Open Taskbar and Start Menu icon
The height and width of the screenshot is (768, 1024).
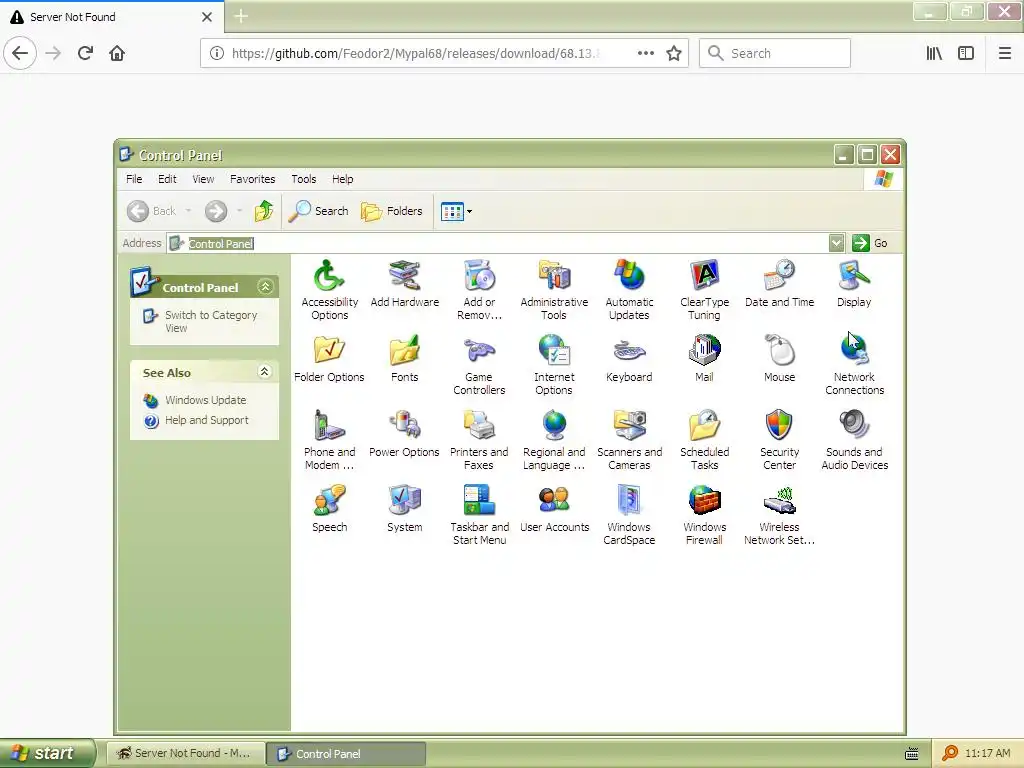479,515
